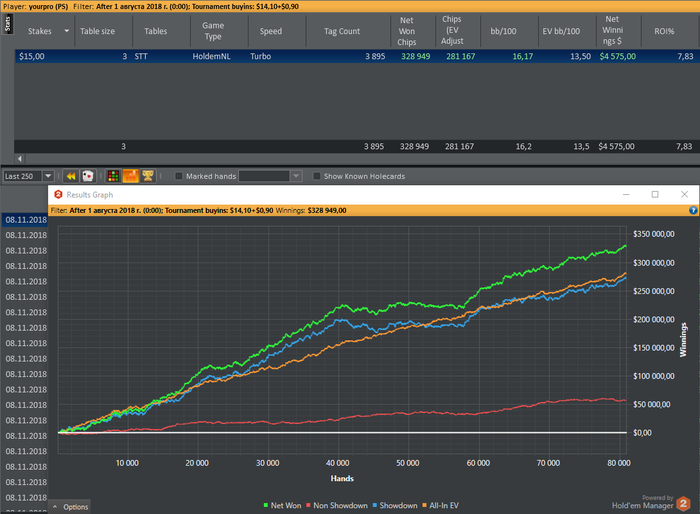
Task: Click the blue help icon in graph window
Action: 693,211
